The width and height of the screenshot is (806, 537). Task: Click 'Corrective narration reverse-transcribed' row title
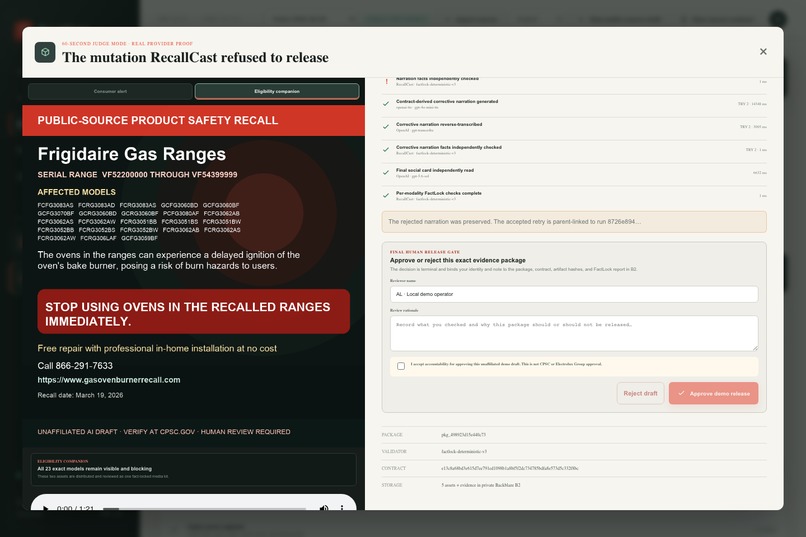(x=439, y=124)
